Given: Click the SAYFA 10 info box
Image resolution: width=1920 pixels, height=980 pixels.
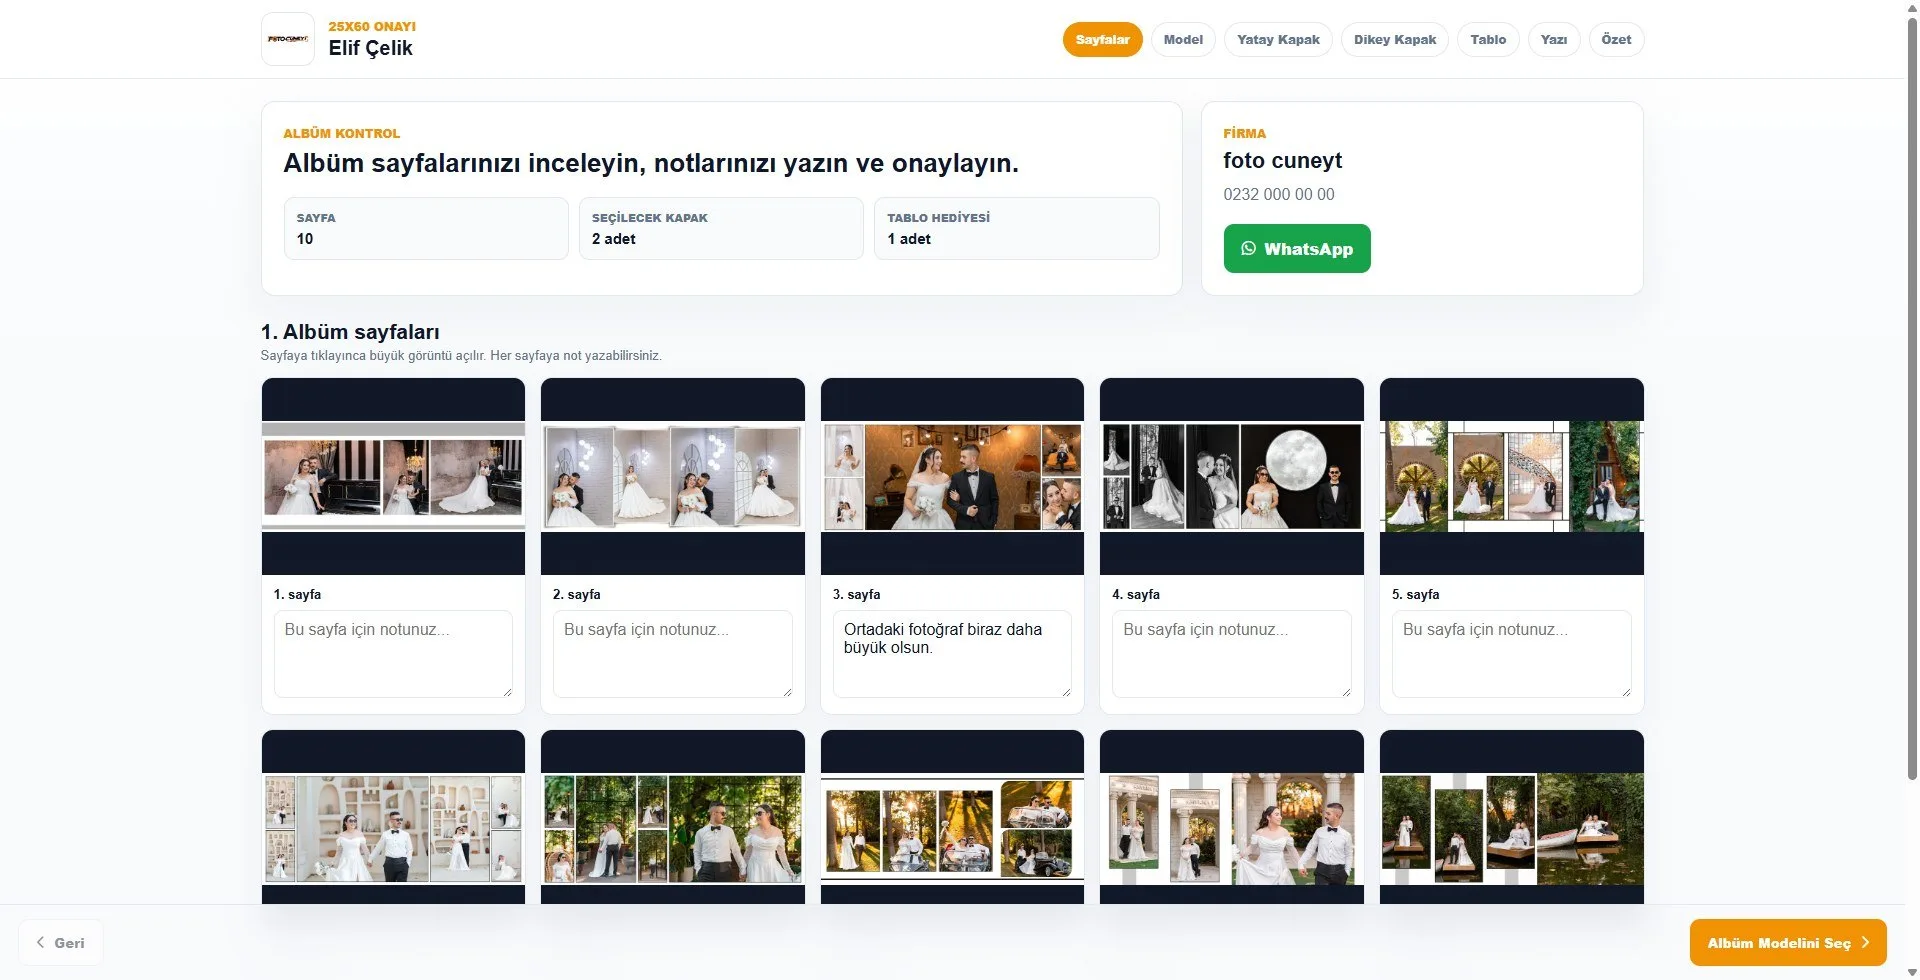Looking at the screenshot, I should (426, 228).
